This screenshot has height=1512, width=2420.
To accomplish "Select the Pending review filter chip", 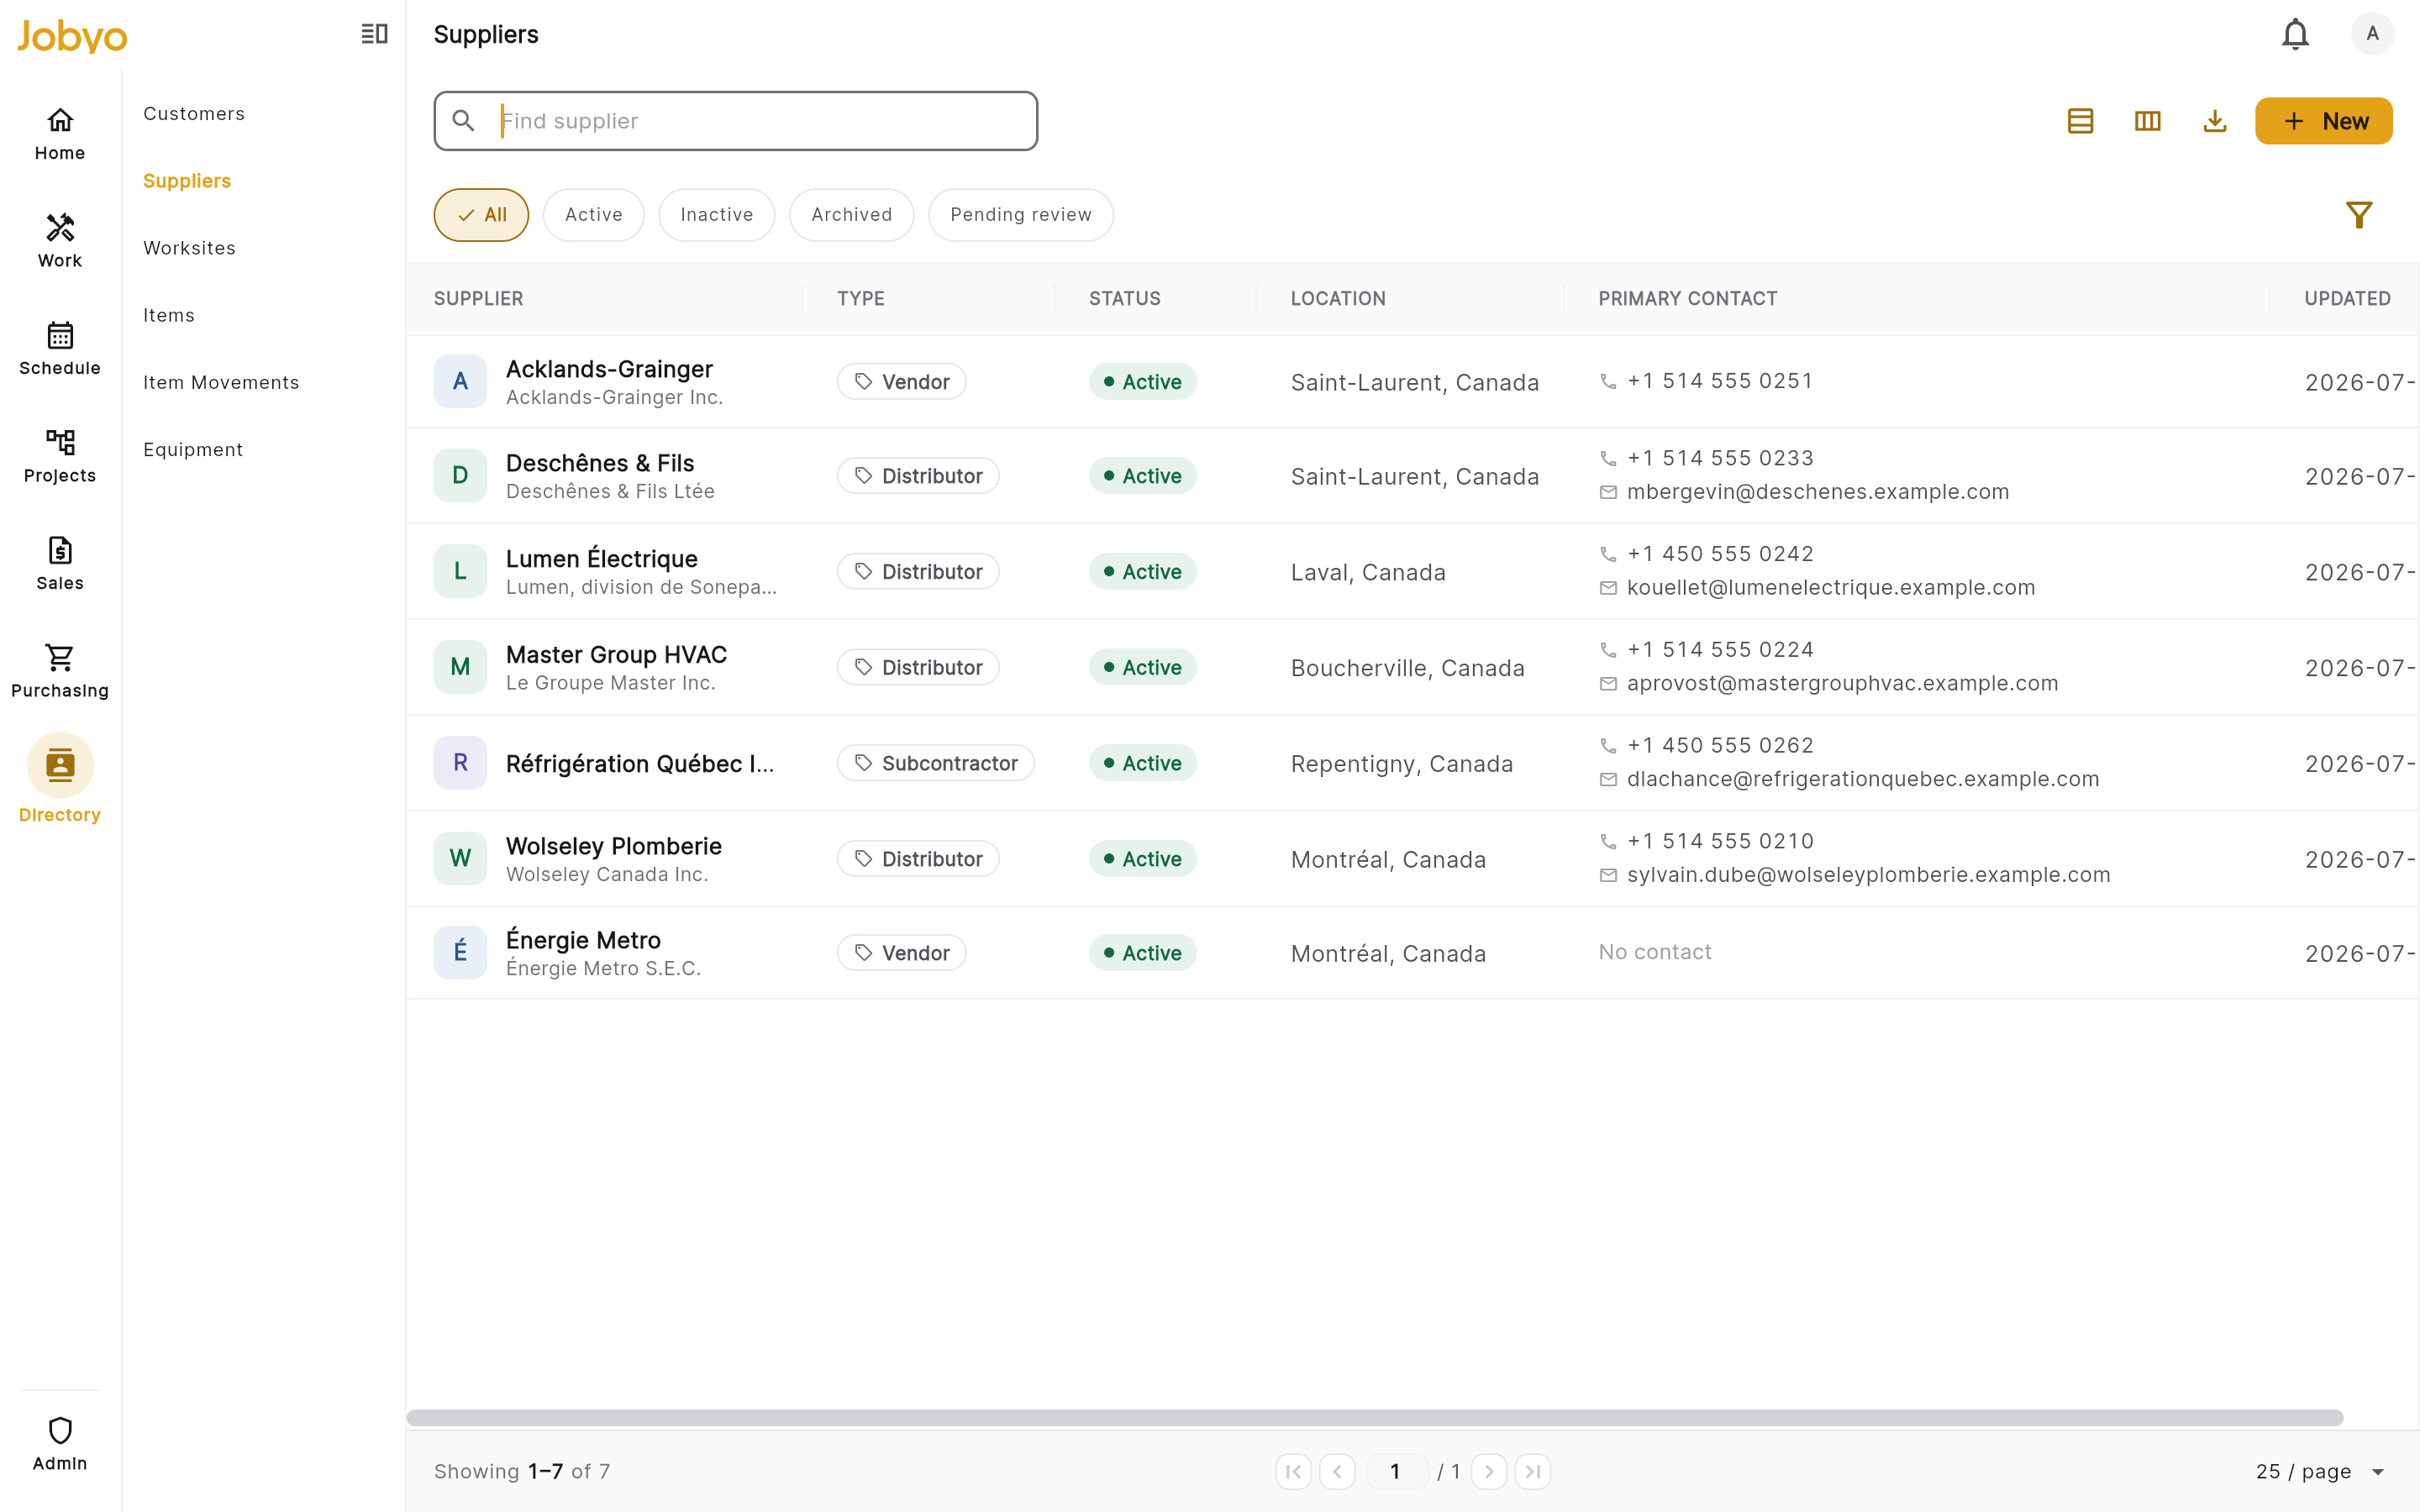I will point(1021,215).
